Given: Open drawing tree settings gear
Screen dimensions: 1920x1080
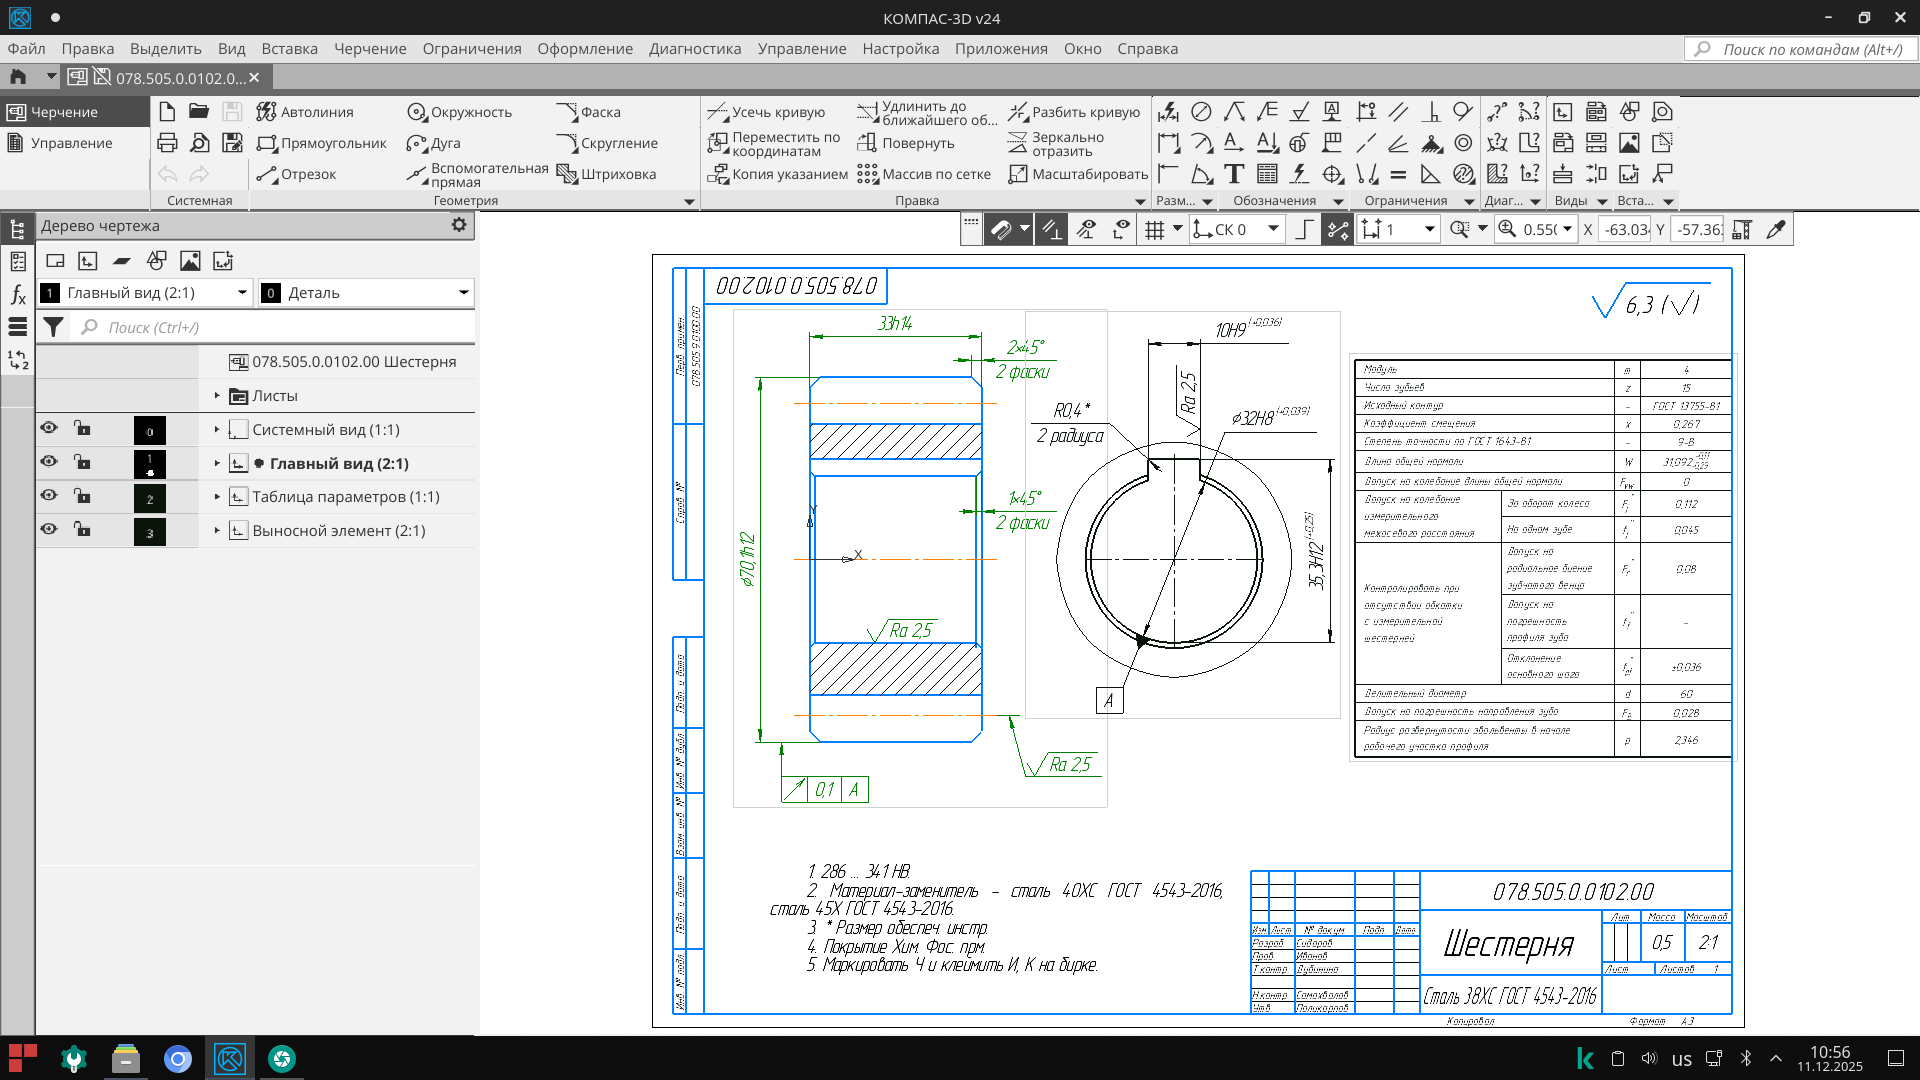Looking at the screenshot, I should [459, 225].
